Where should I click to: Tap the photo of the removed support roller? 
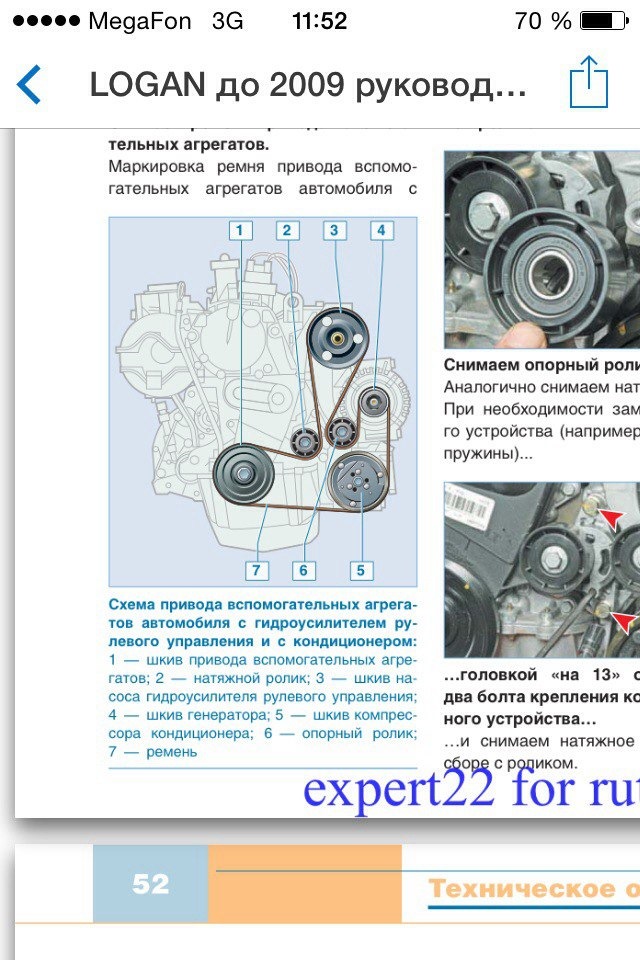coord(542,249)
